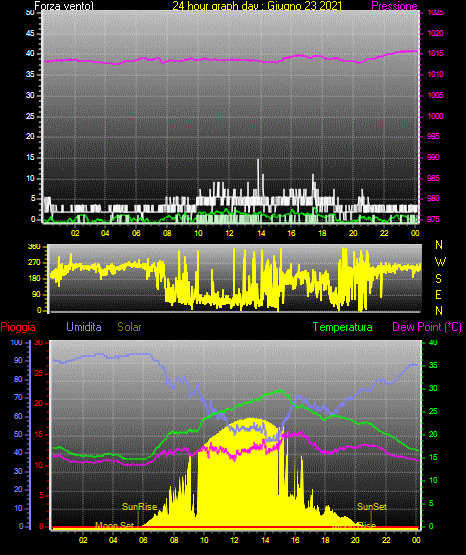The width and height of the screenshot is (466, 555).
Task: Click the 50 humidity axis value
Action: point(18,434)
